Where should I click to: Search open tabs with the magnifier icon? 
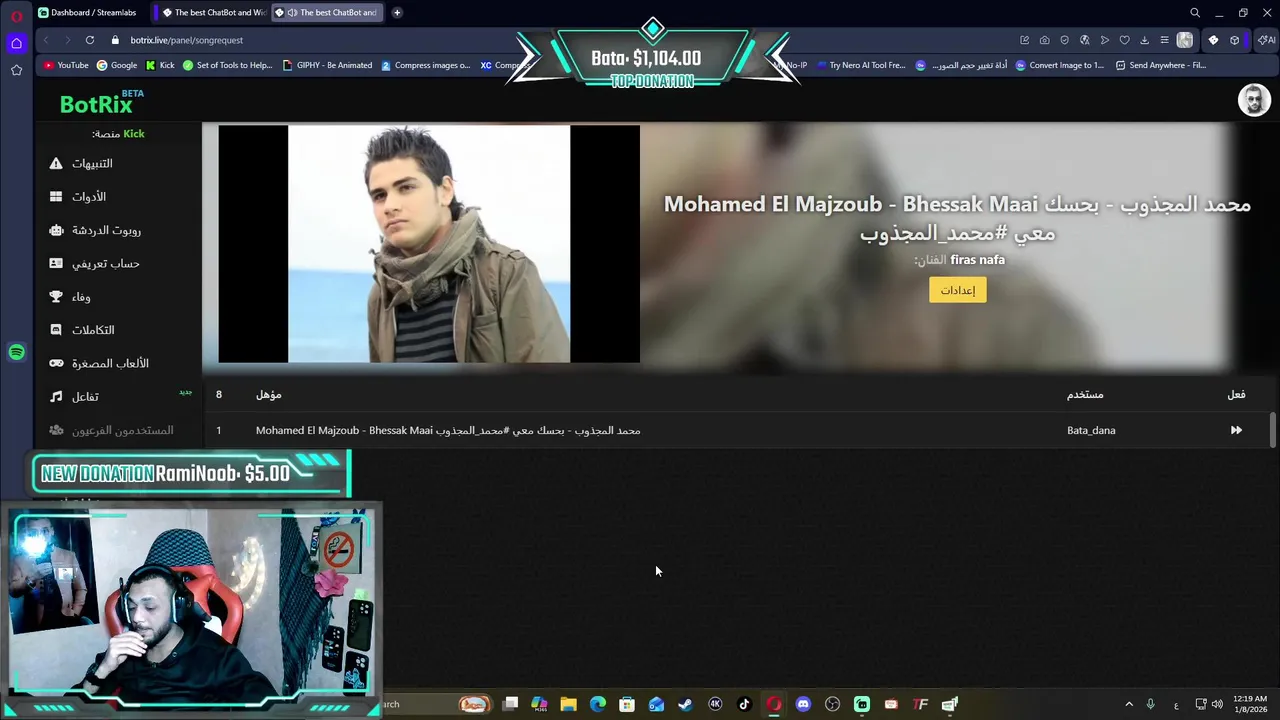tap(1195, 13)
